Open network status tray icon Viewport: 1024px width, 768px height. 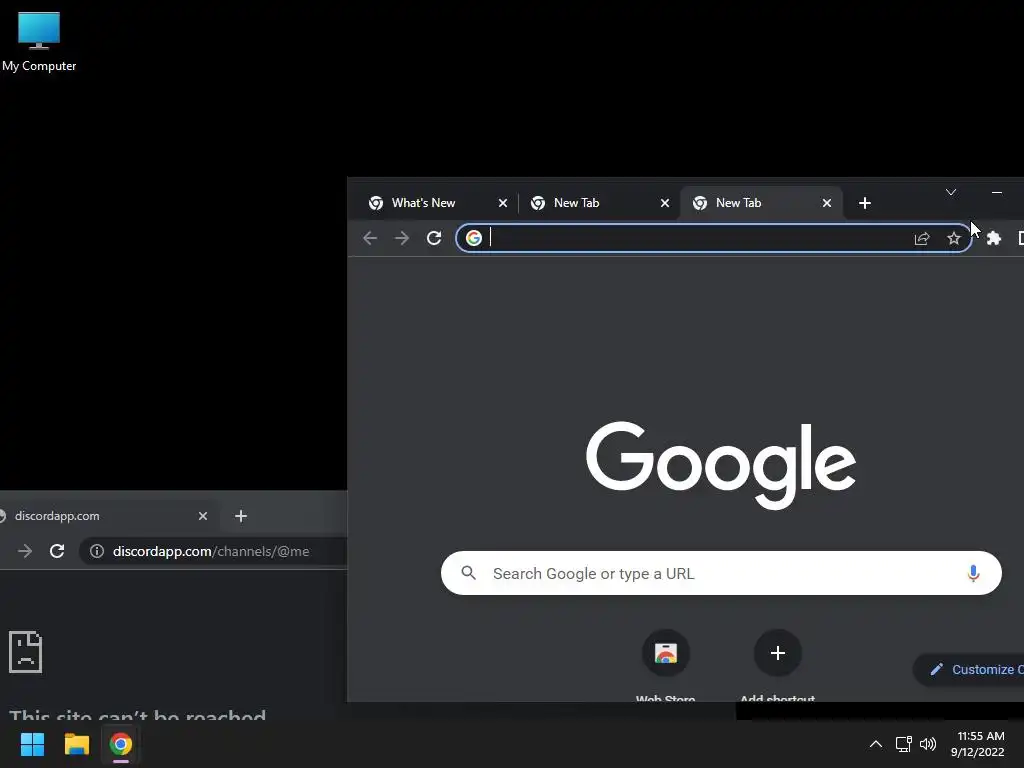pos(903,744)
